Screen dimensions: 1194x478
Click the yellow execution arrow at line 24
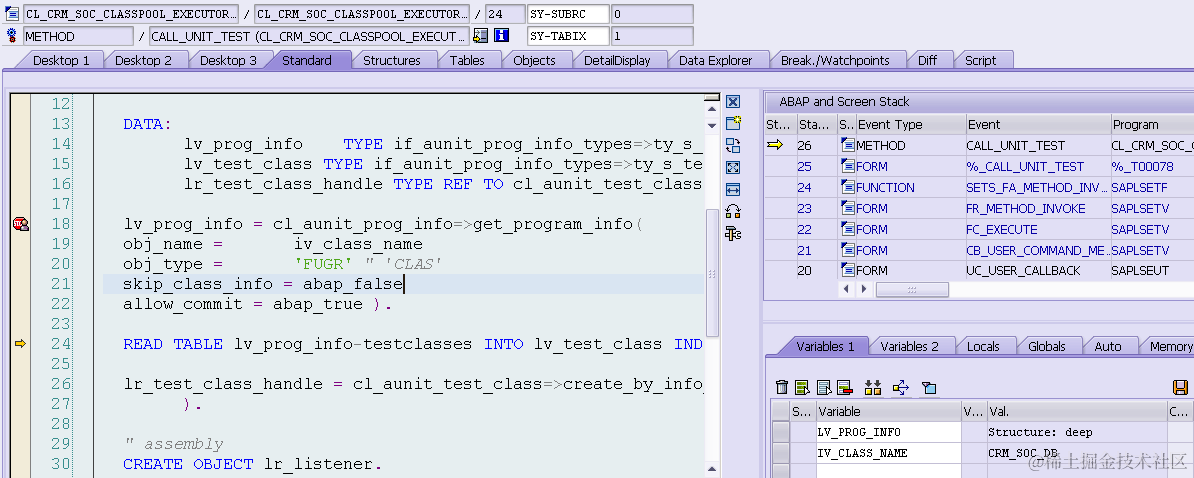[x=21, y=344]
